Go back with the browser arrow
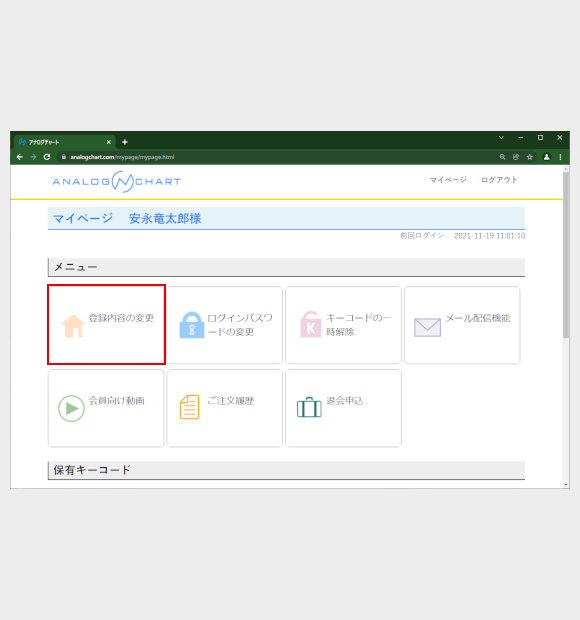The height and width of the screenshot is (620, 580). pyautogui.click(x=20, y=157)
